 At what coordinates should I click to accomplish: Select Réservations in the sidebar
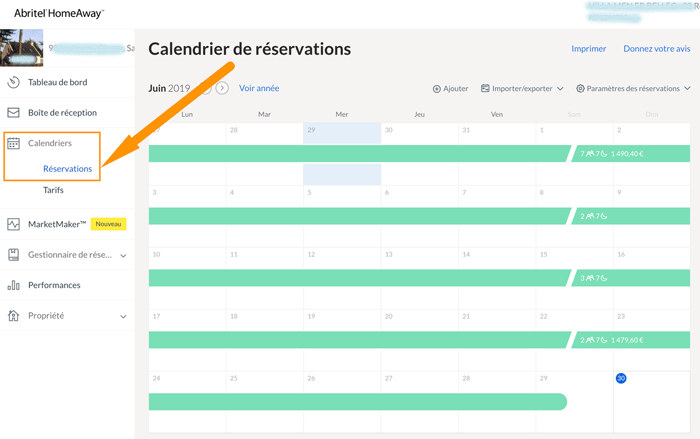[x=68, y=169]
